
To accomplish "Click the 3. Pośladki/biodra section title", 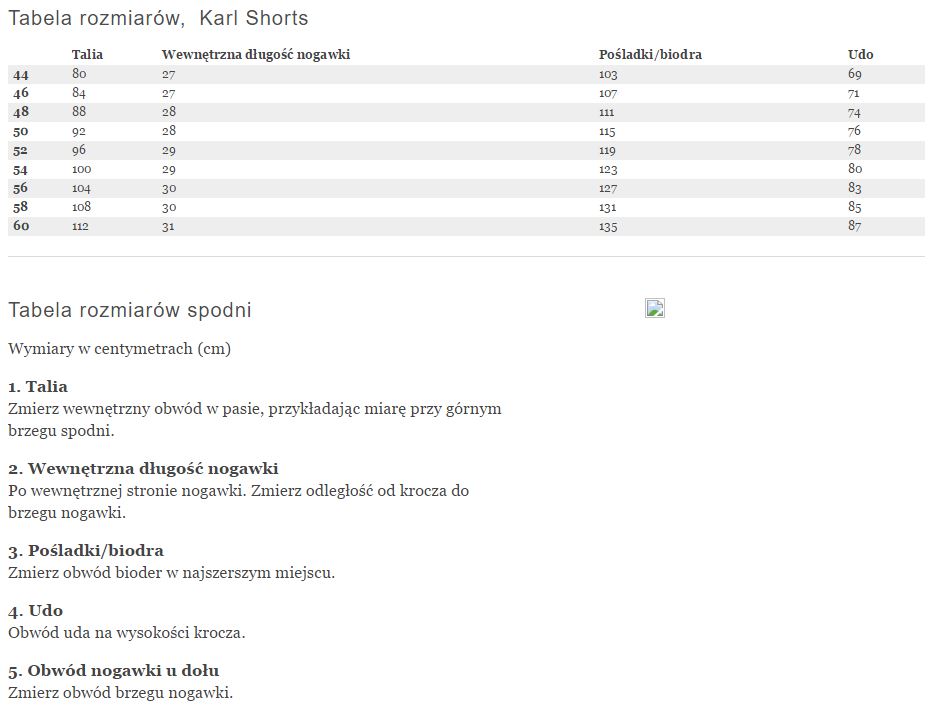I will 86,551.
